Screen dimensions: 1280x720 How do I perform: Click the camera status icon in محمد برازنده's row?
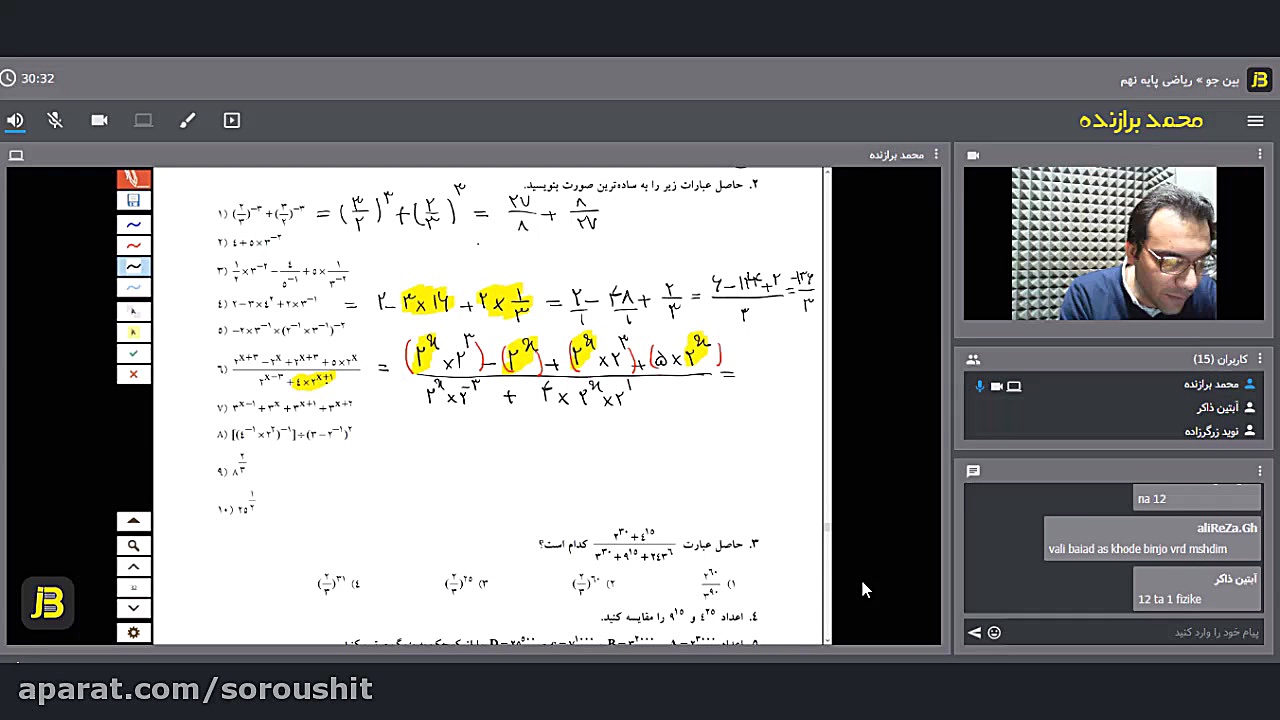click(x=996, y=386)
